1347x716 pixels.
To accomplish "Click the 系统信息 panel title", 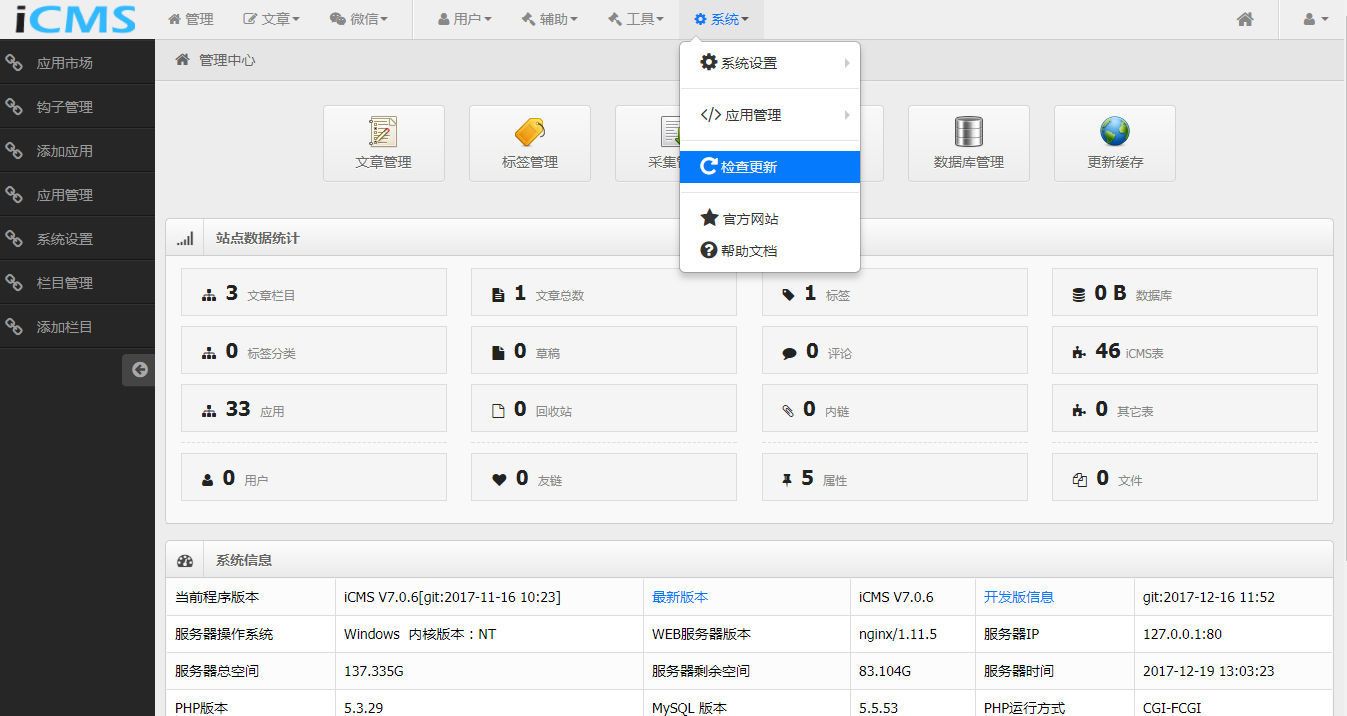I will pos(244,561).
